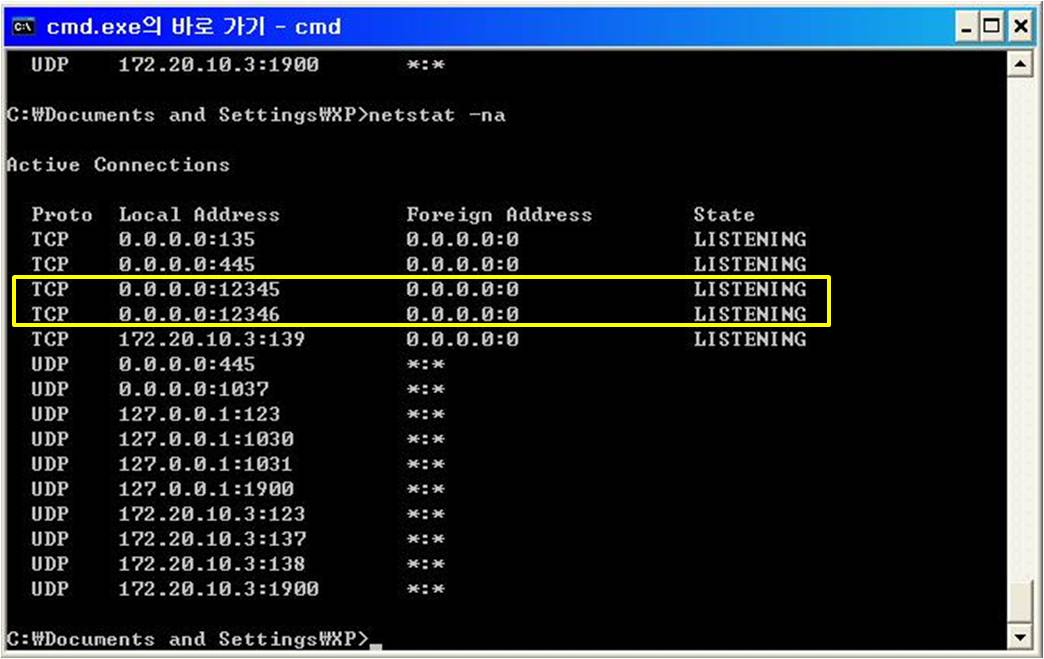Image resolution: width=1044 pixels, height=659 pixels.
Task: Click the local address 0.0.0.0:12345
Action: 199,290
